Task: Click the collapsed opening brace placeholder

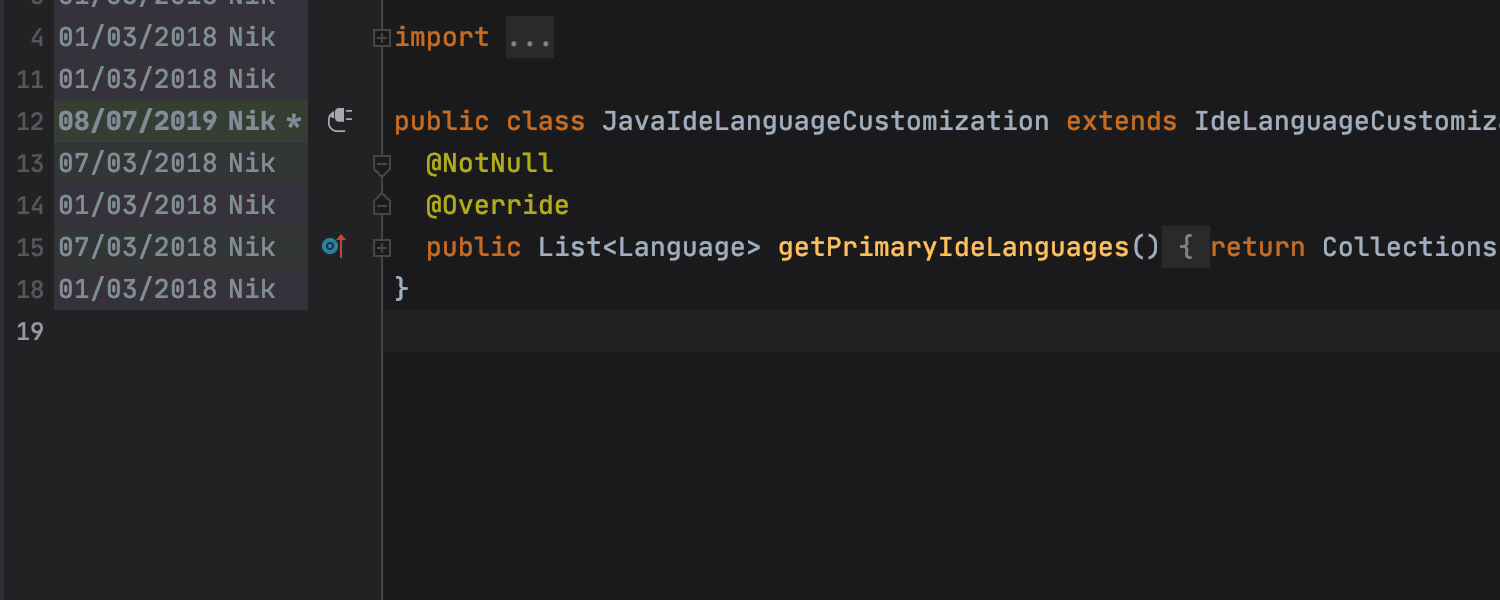Action: pos(1185,247)
